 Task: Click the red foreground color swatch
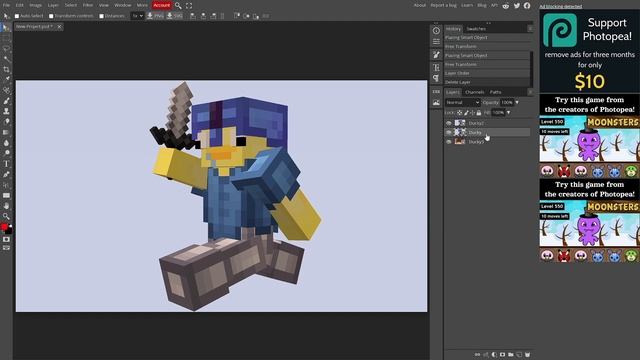pos(4,227)
